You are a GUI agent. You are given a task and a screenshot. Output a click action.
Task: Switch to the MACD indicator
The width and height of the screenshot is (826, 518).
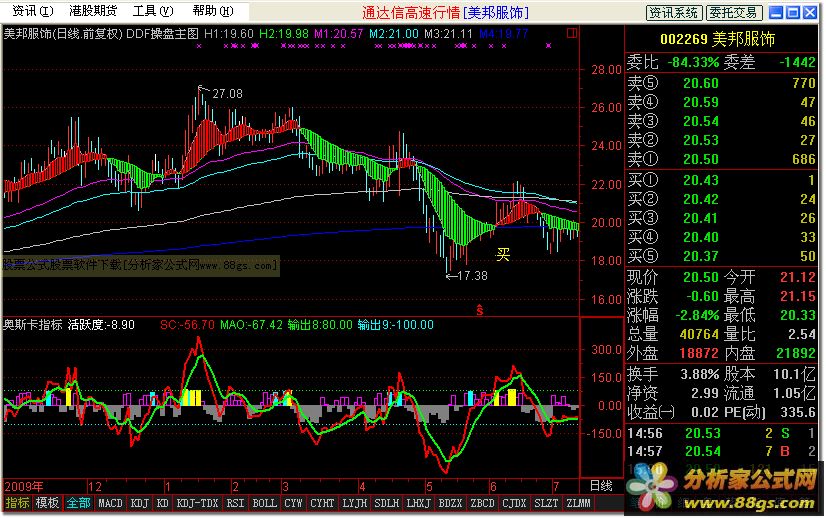click(x=111, y=503)
